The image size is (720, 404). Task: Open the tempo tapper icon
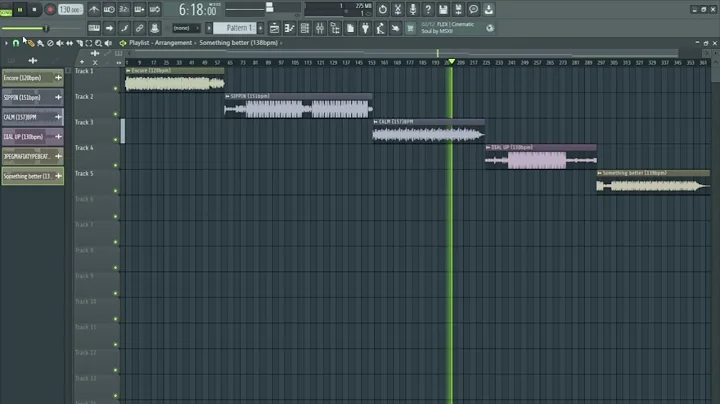point(380,28)
